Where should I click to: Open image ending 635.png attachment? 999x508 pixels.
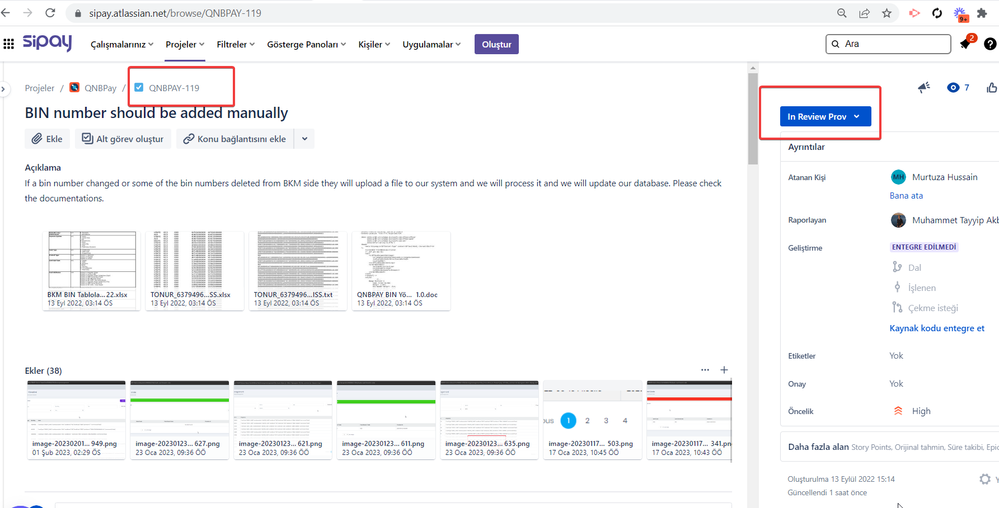(x=489, y=419)
